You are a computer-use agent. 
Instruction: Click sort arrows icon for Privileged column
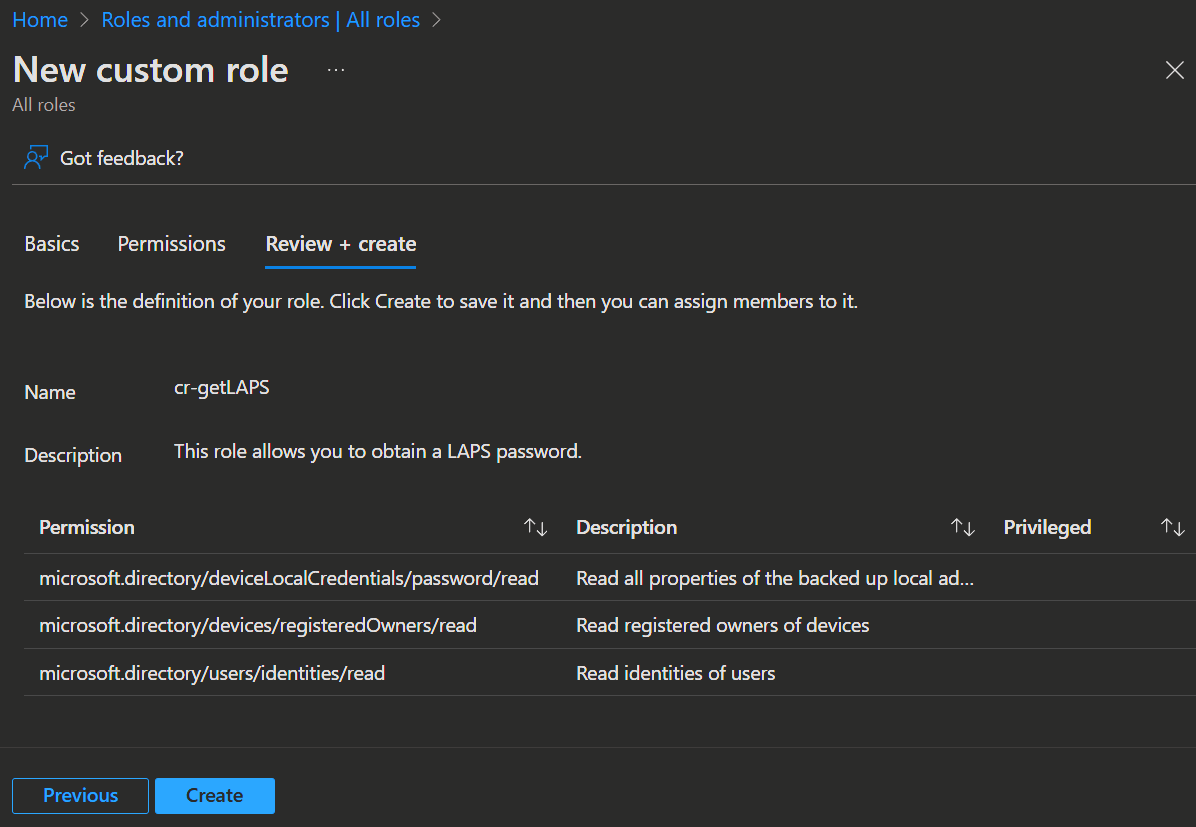[1172, 527]
